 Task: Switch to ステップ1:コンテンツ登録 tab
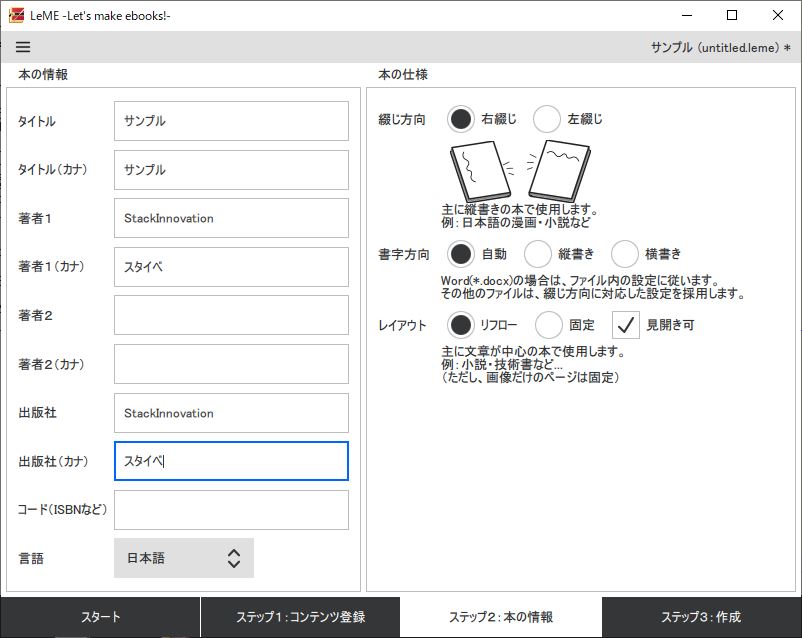point(300,617)
